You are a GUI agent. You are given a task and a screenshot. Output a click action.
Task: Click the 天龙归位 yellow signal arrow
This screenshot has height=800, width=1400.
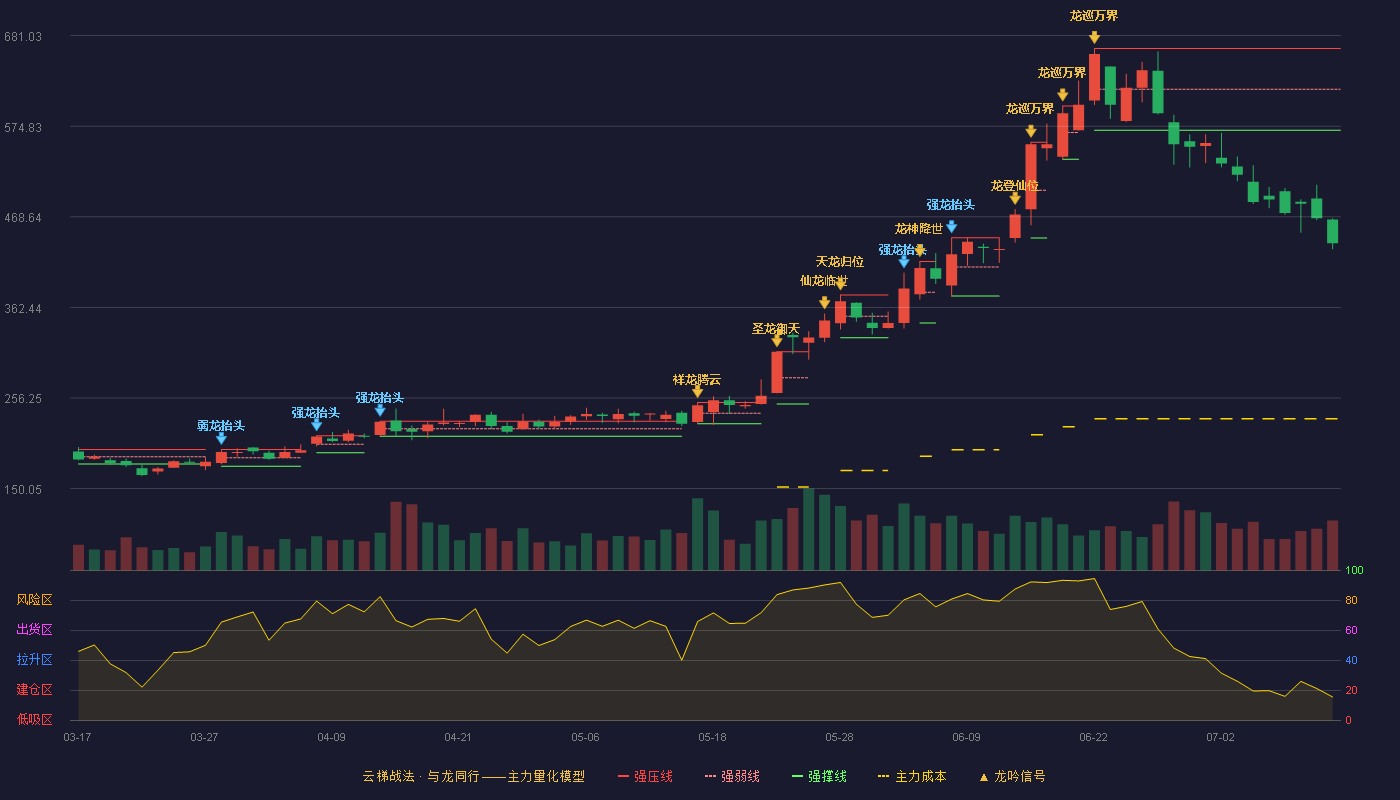point(840,284)
